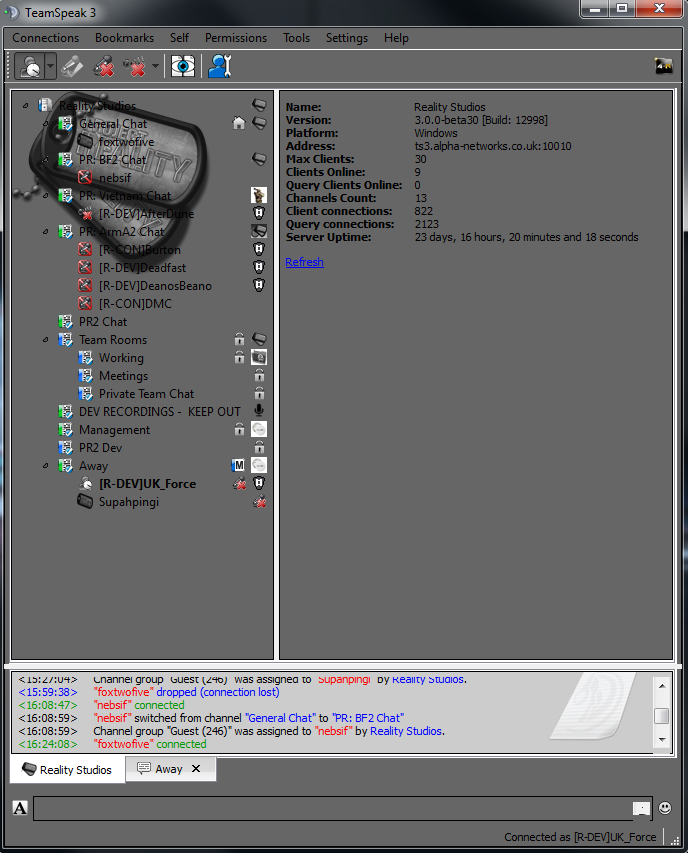This screenshot has width=688, height=853.
Task: Open the emoticon smiley picker
Action: [665, 808]
